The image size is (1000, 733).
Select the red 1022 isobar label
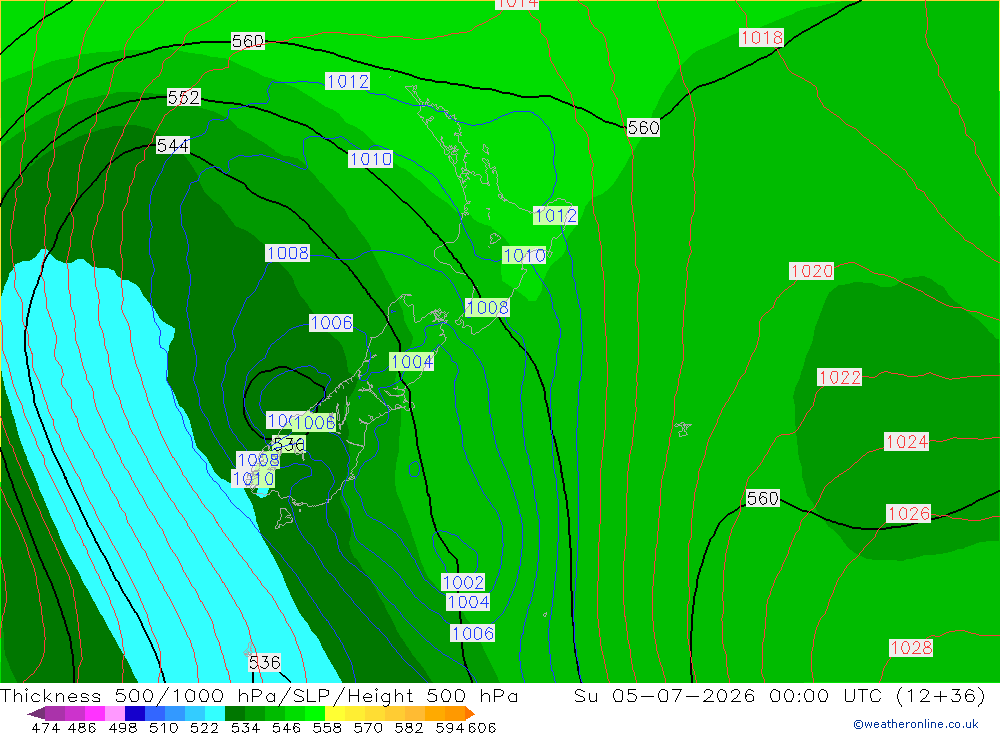pos(840,377)
